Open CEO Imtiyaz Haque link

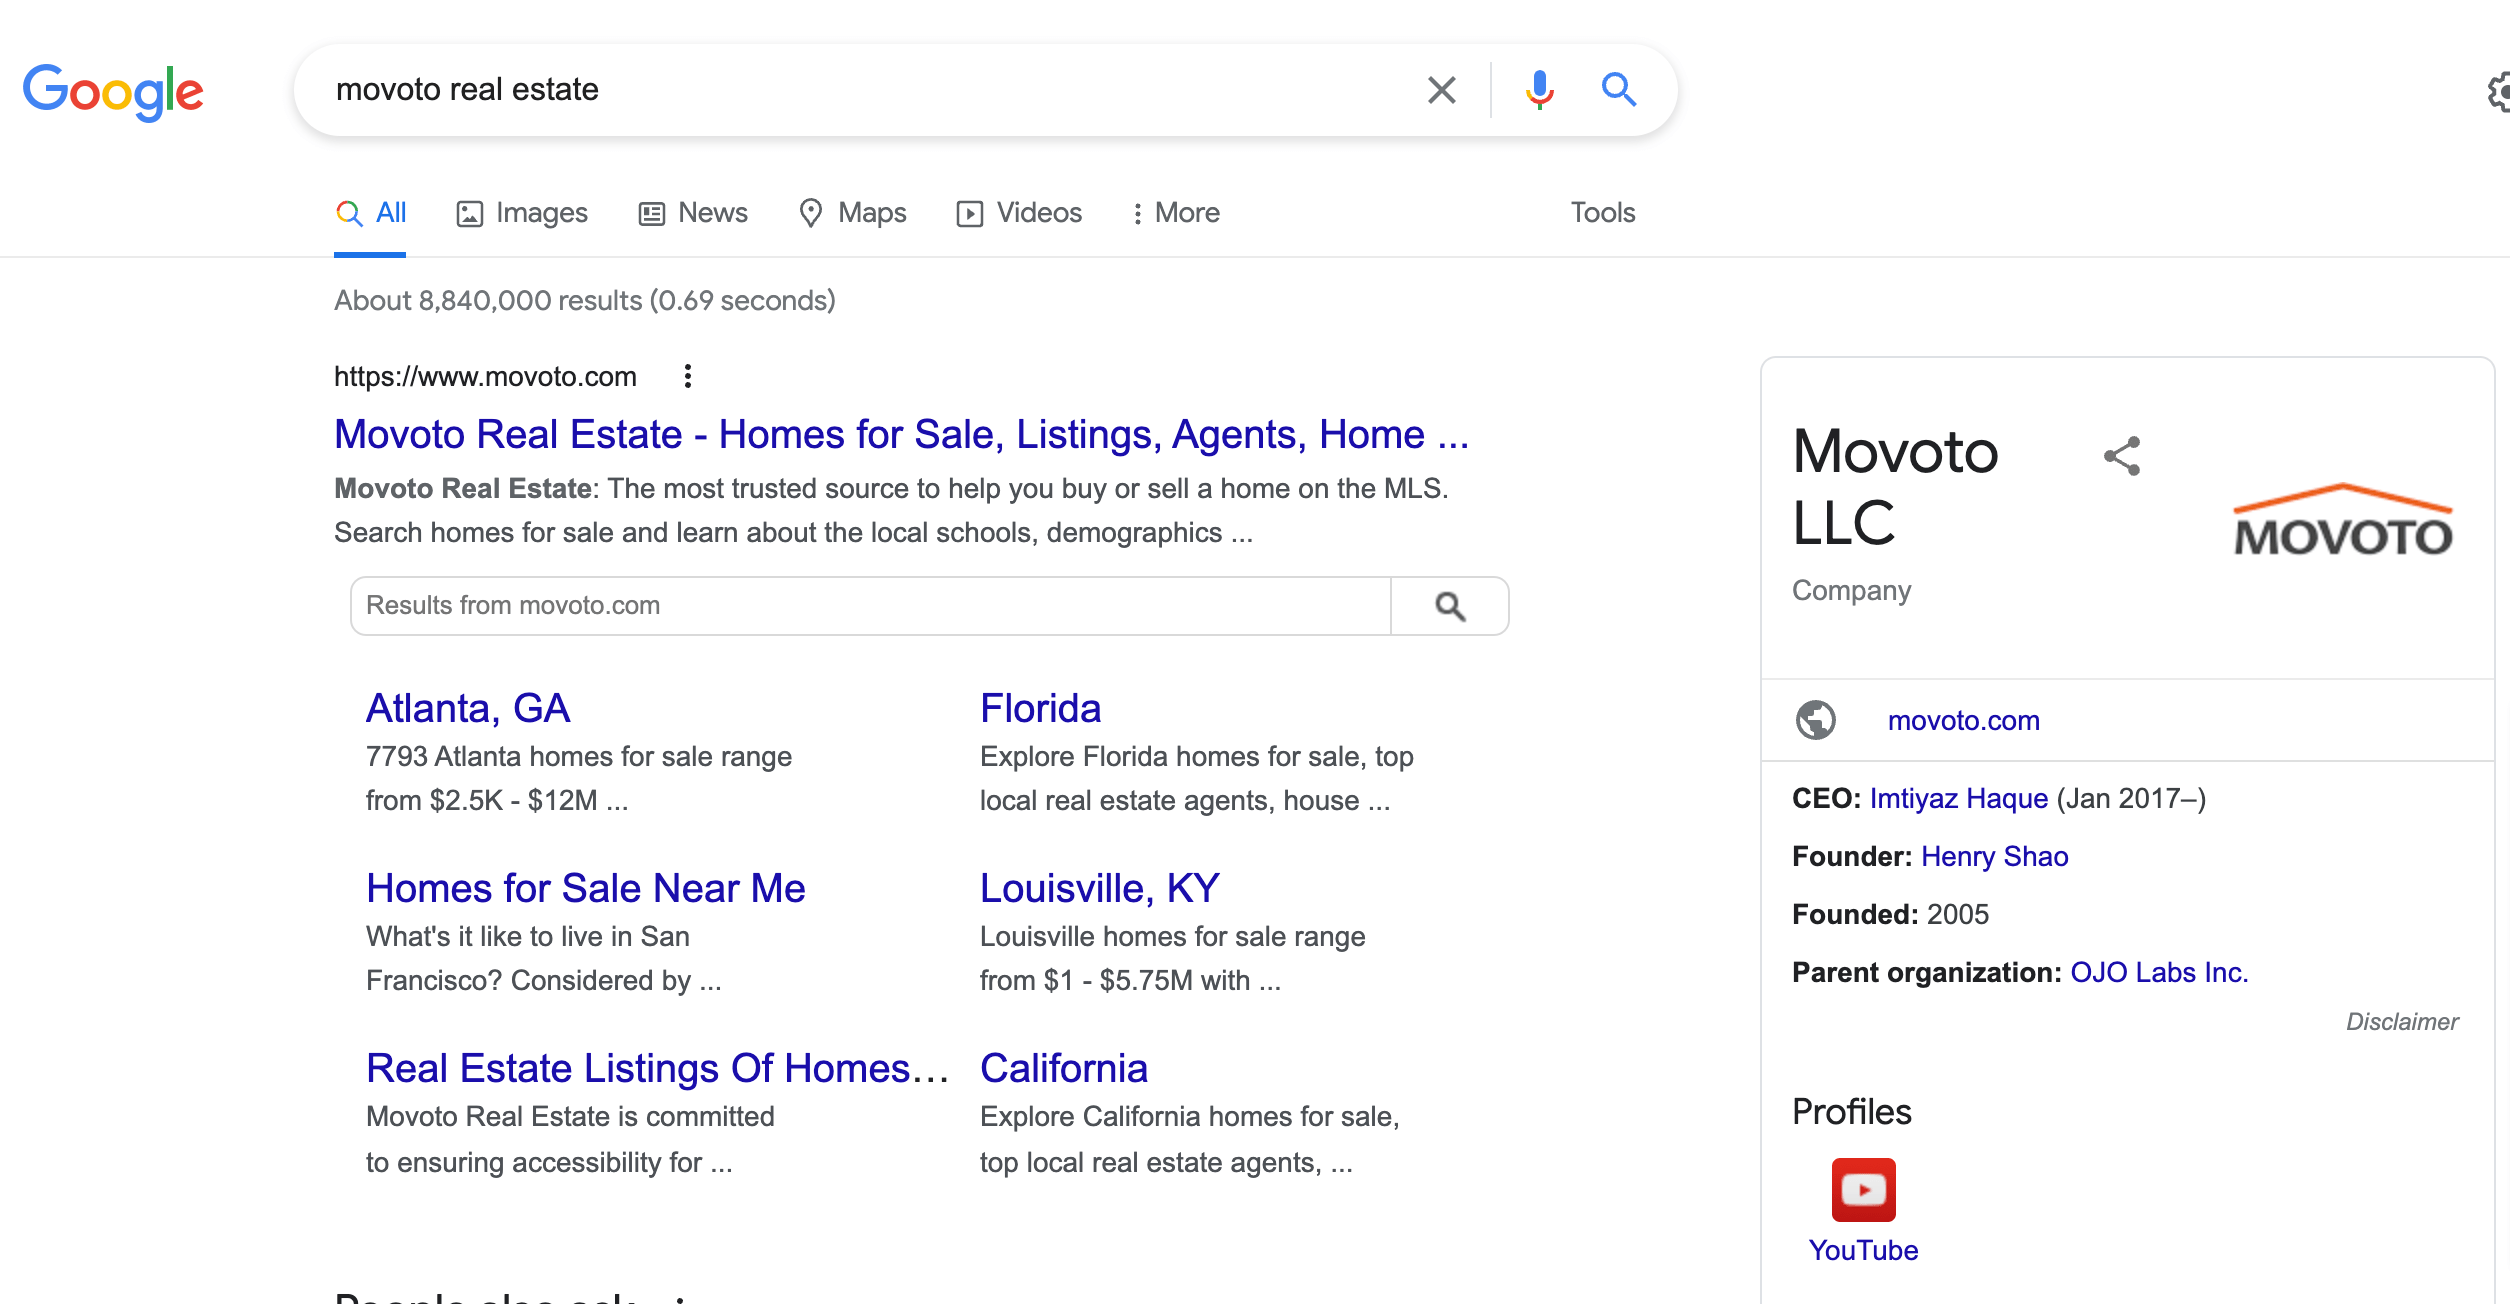click(1958, 798)
